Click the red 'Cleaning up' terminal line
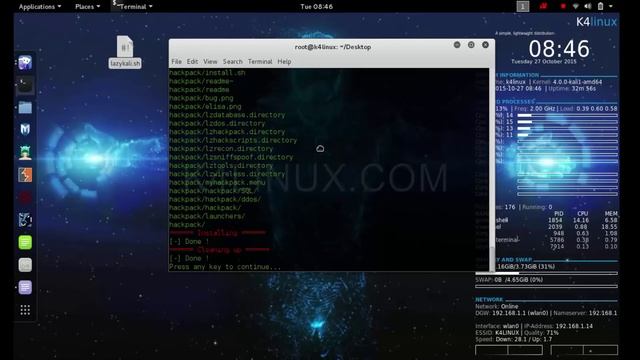640x360 pixels. tap(219, 250)
